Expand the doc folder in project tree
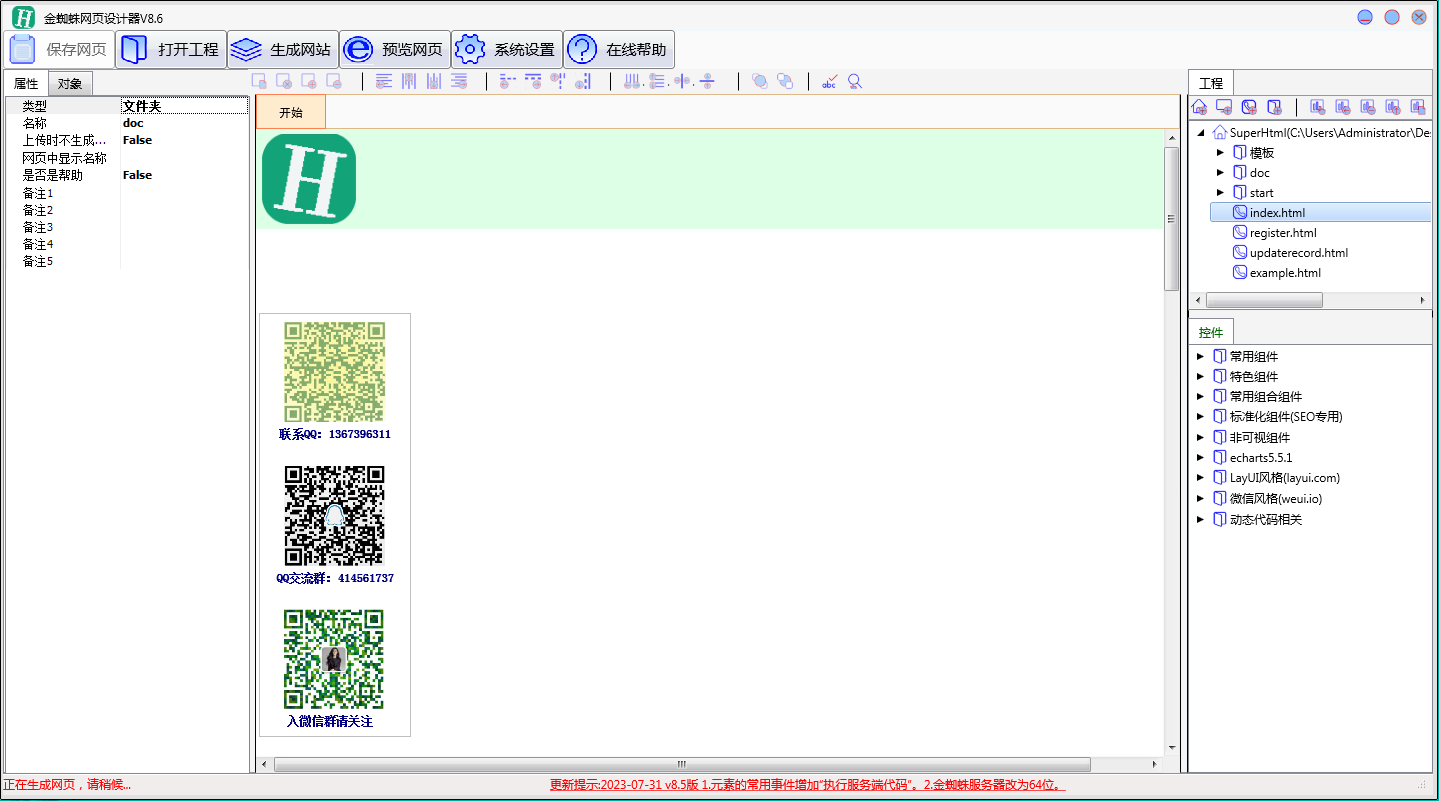The image size is (1439, 801). pos(1220,173)
